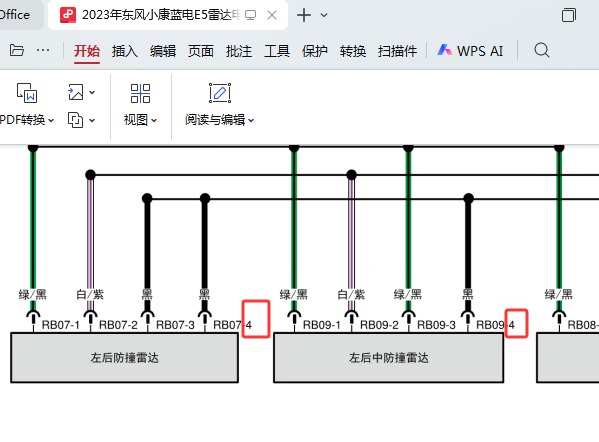Click the 视图 grid icon
The width and height of the screenshot is (599, 442).
[140, 94]
